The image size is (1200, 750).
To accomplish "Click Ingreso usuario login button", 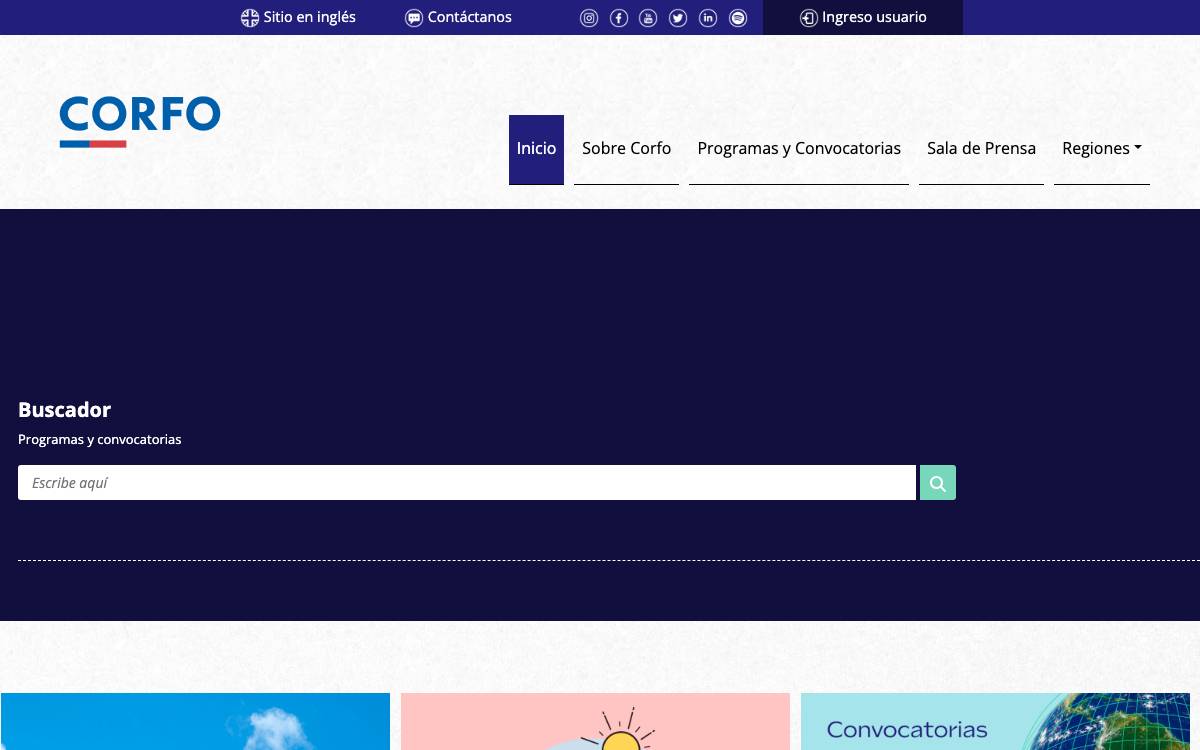I will point(863,17).
